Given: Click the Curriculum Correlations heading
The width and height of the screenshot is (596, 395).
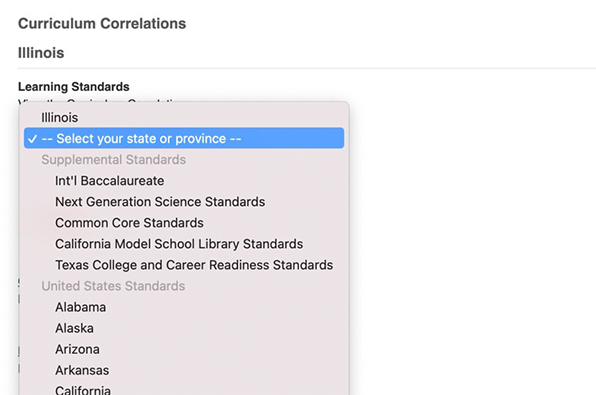Looking at the screenshot, I should pyautogui.click(x=102, y=24).
